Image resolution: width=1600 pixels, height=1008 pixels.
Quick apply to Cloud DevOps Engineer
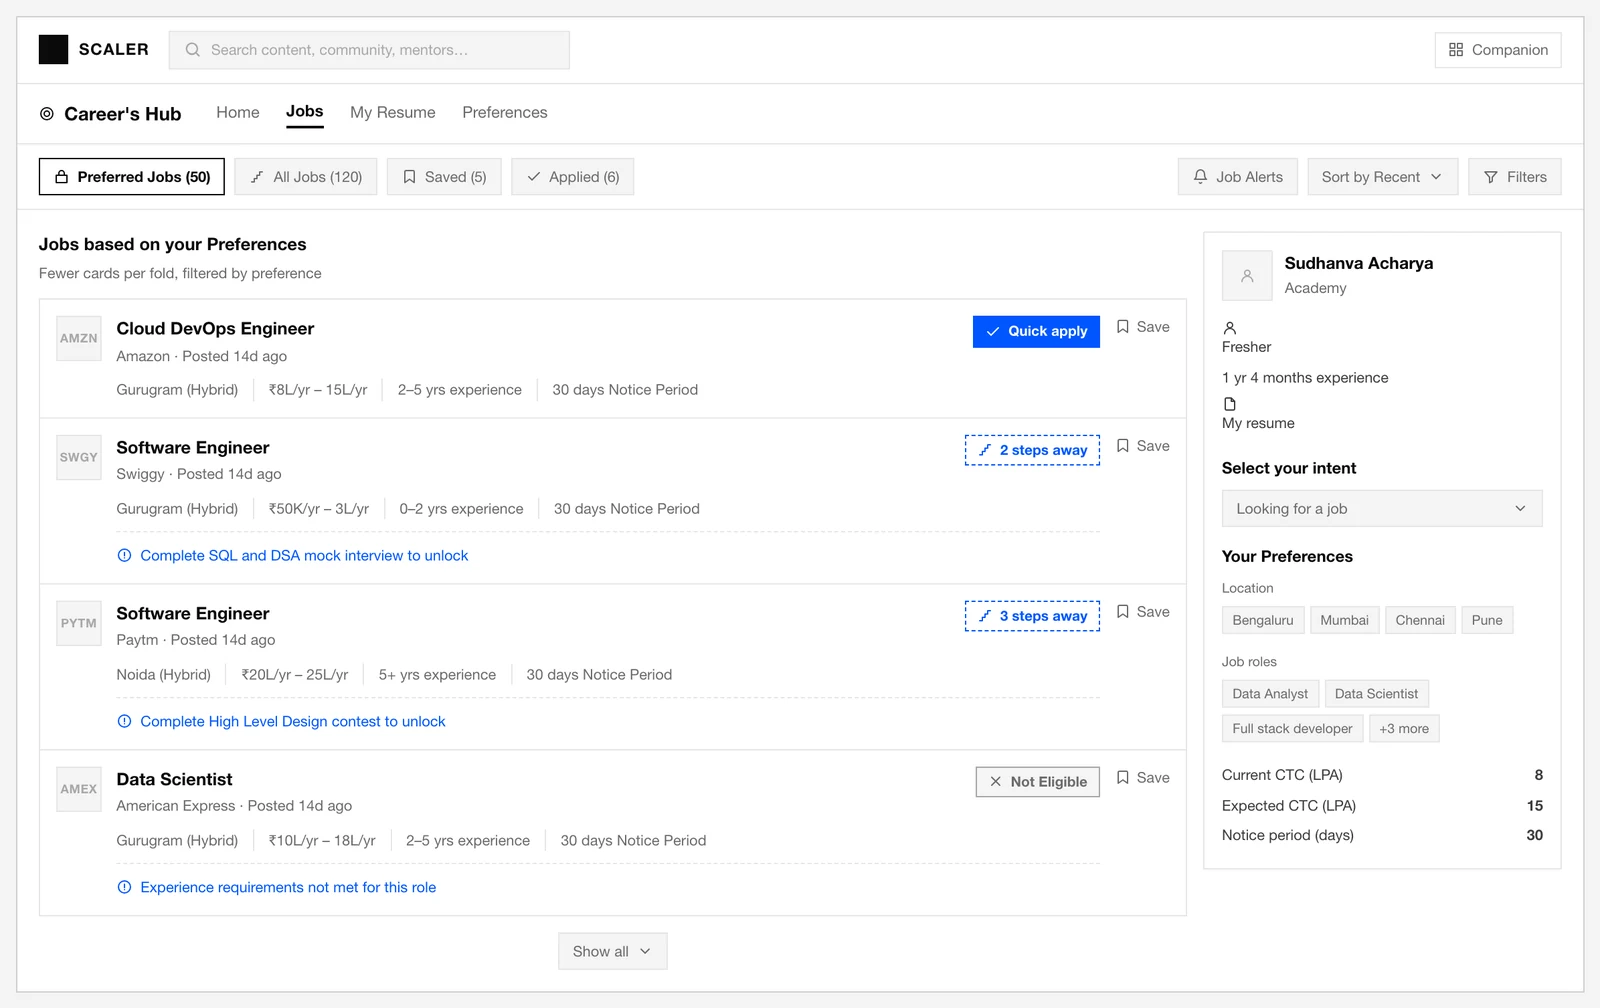click(x=1036, y=332)
